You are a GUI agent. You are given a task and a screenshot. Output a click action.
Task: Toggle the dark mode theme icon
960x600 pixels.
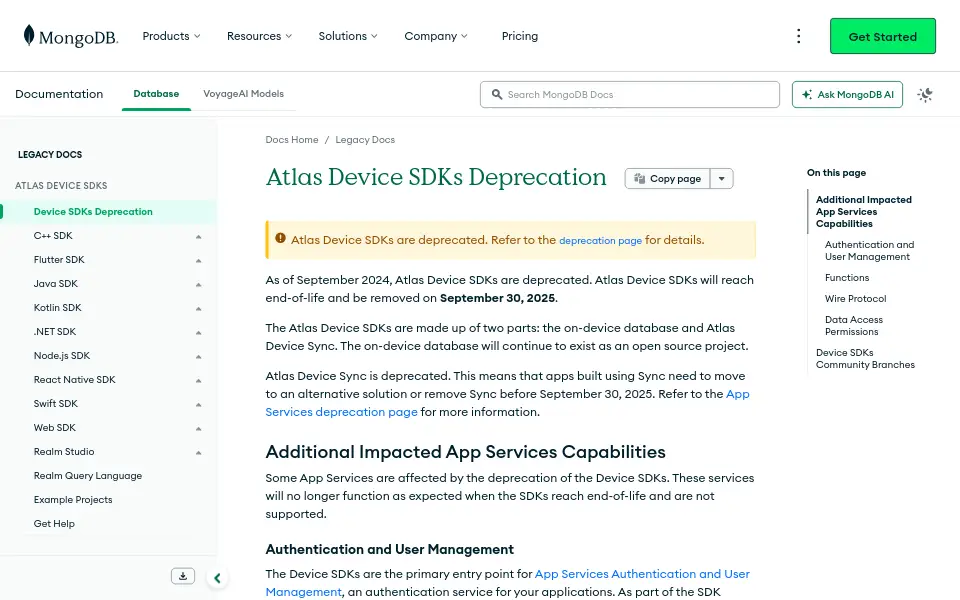tap(924, 95)
